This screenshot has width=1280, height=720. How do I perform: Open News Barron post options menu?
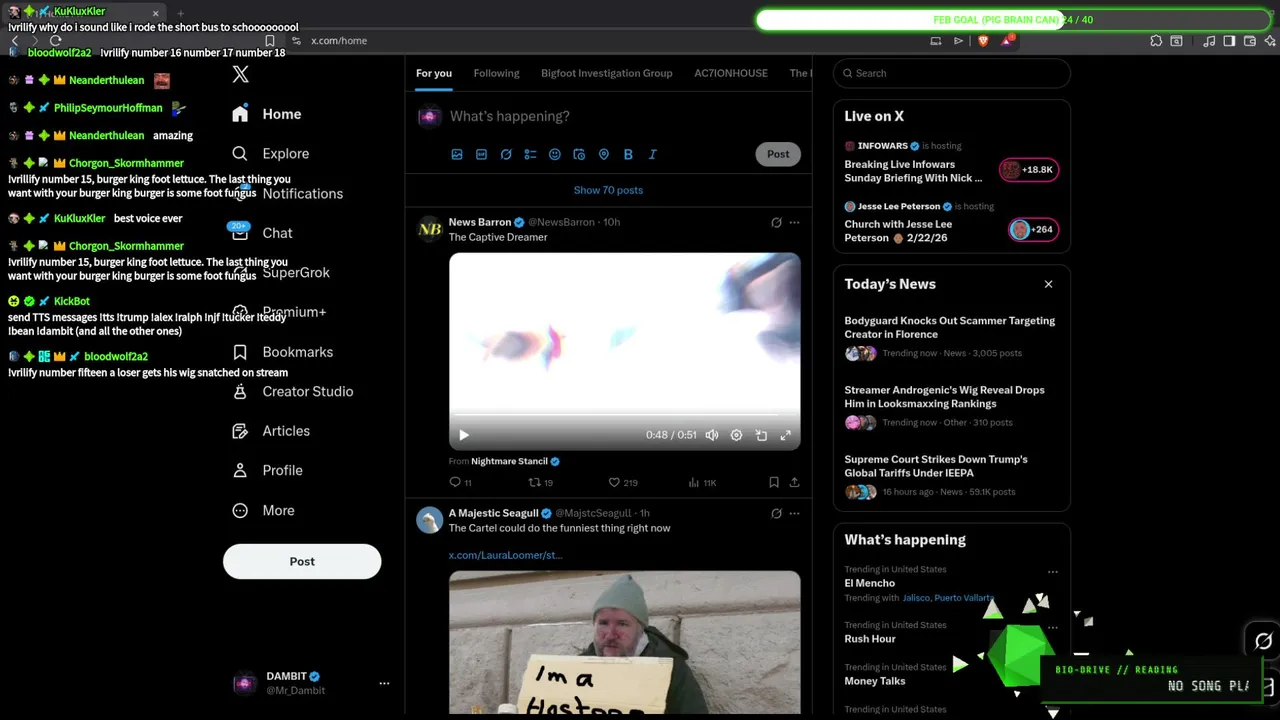coord(795,222)
